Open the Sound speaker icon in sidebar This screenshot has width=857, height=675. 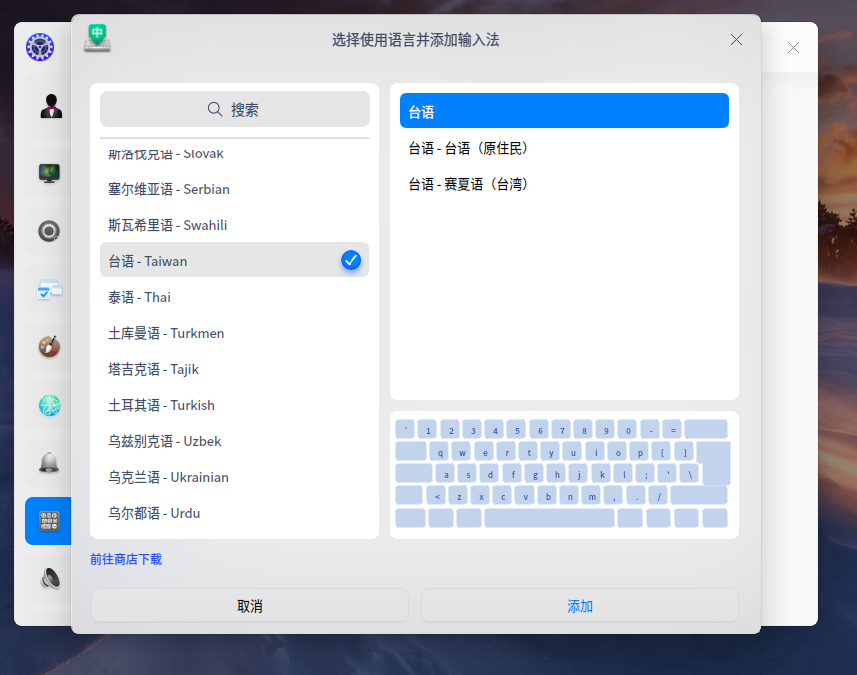(x=50, y=578)
